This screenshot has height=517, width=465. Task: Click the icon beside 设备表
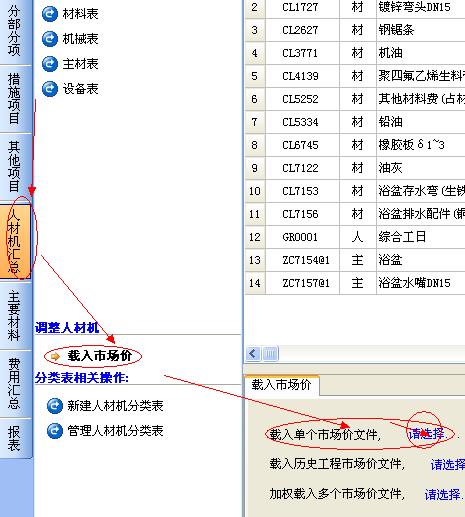tap(50, 89)
